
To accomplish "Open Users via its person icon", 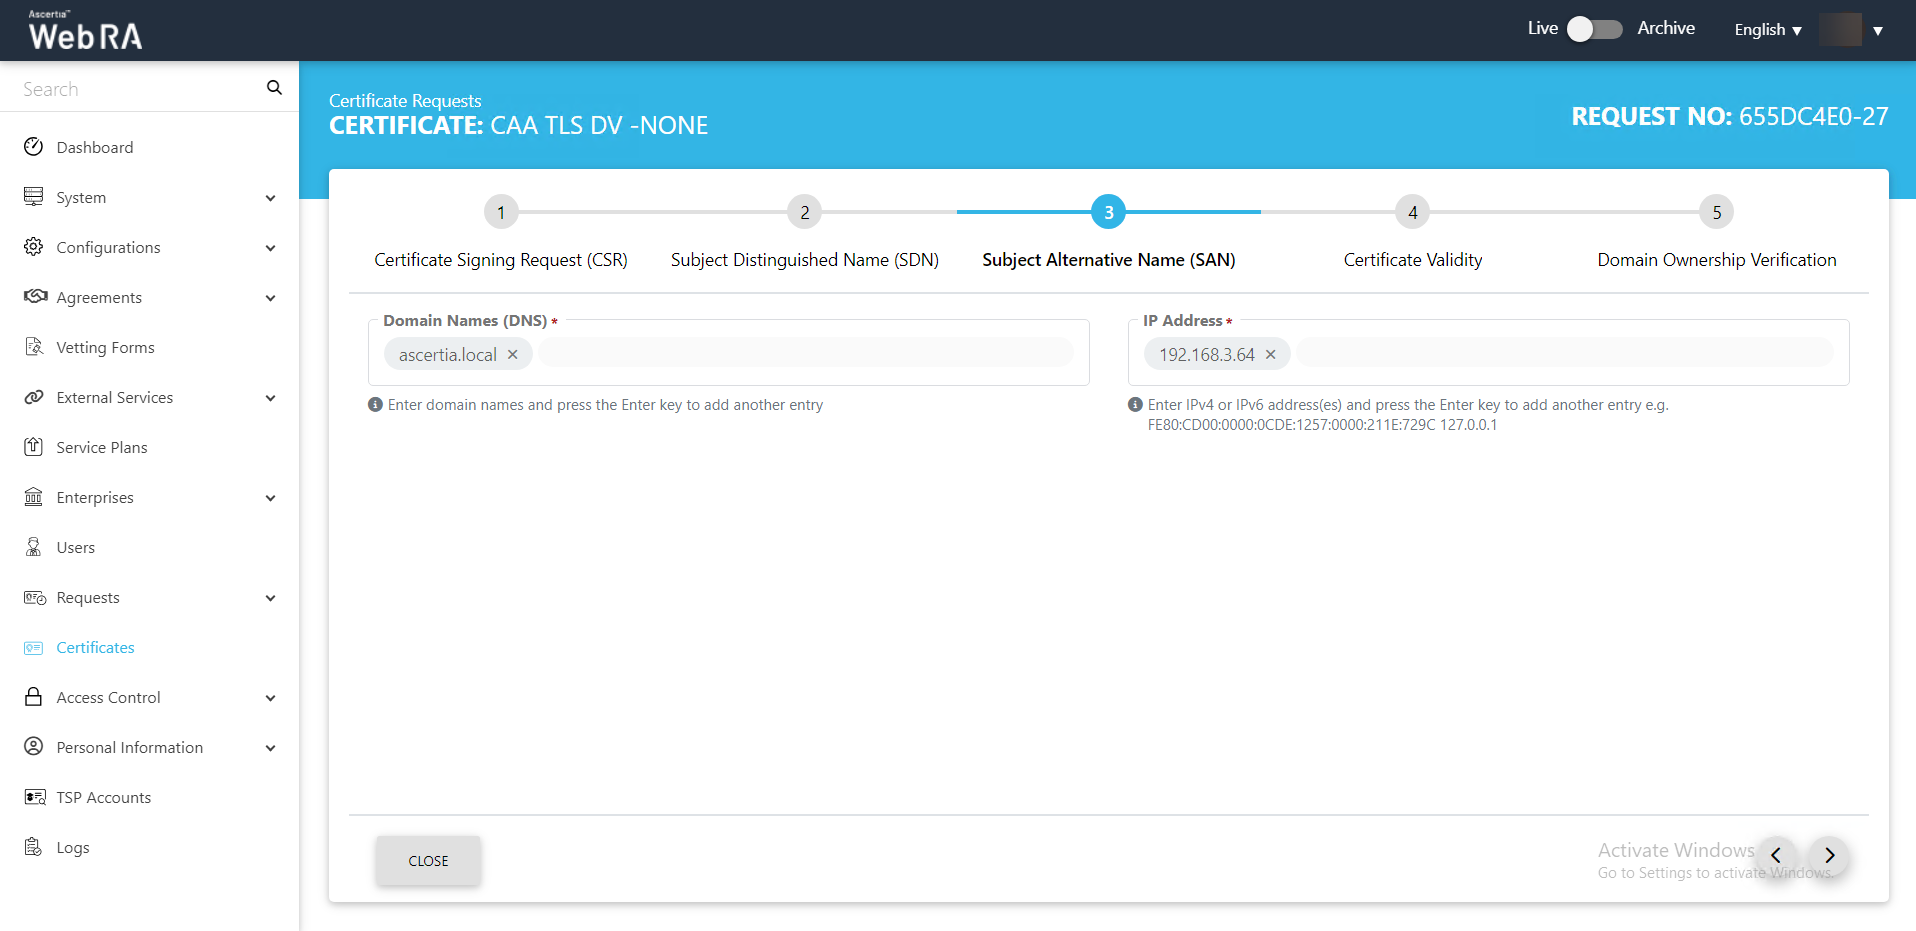I will 34,547.
